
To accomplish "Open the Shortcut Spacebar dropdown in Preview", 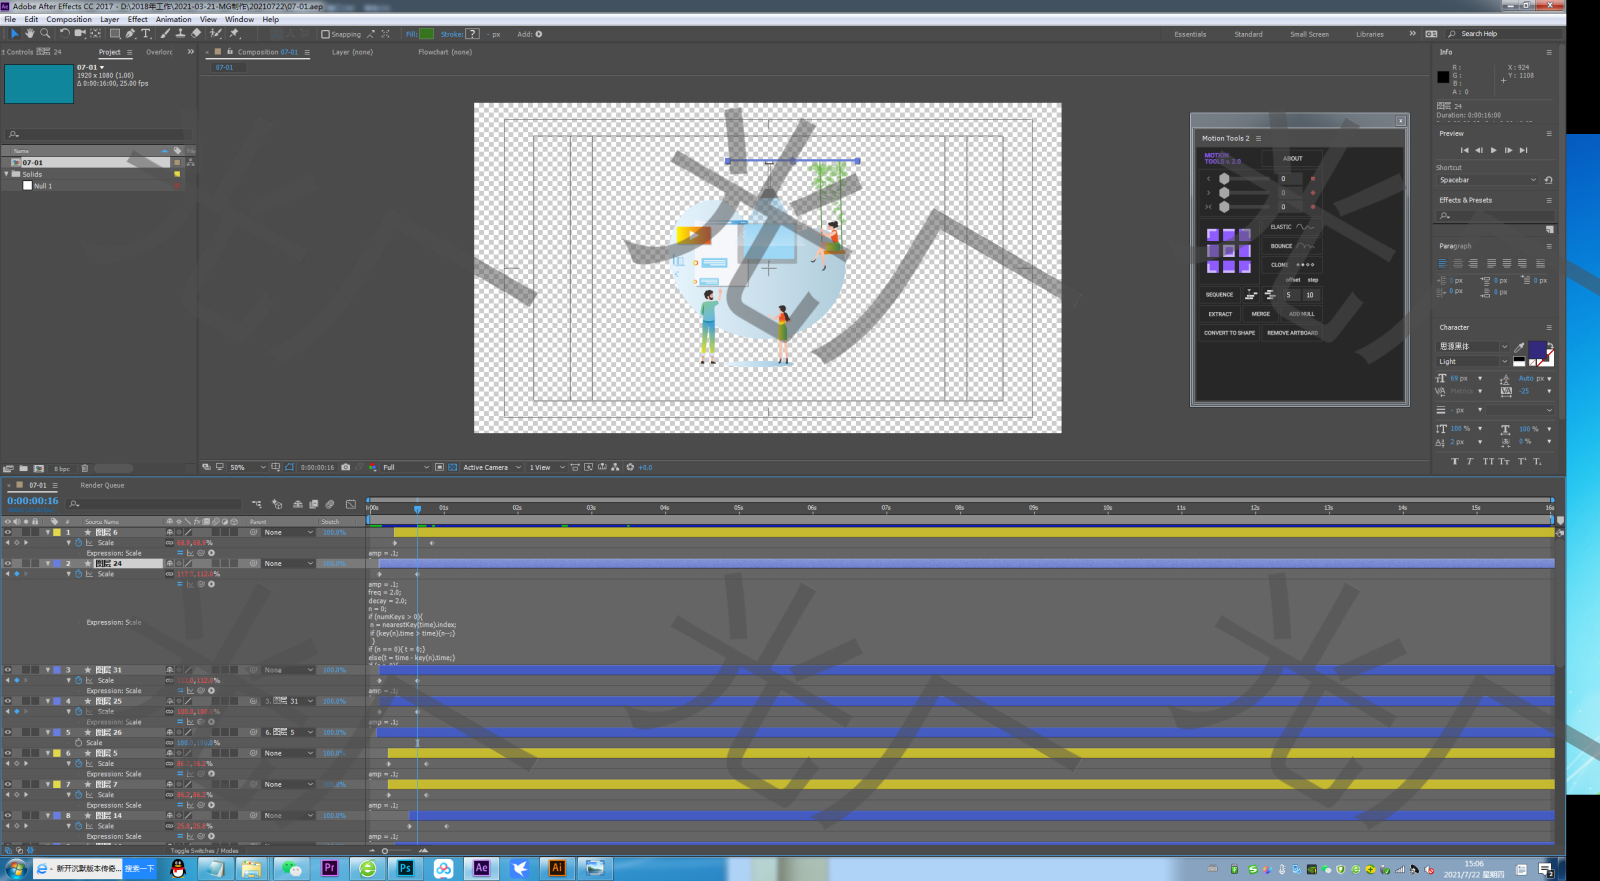I will [x=1487, y=180].
